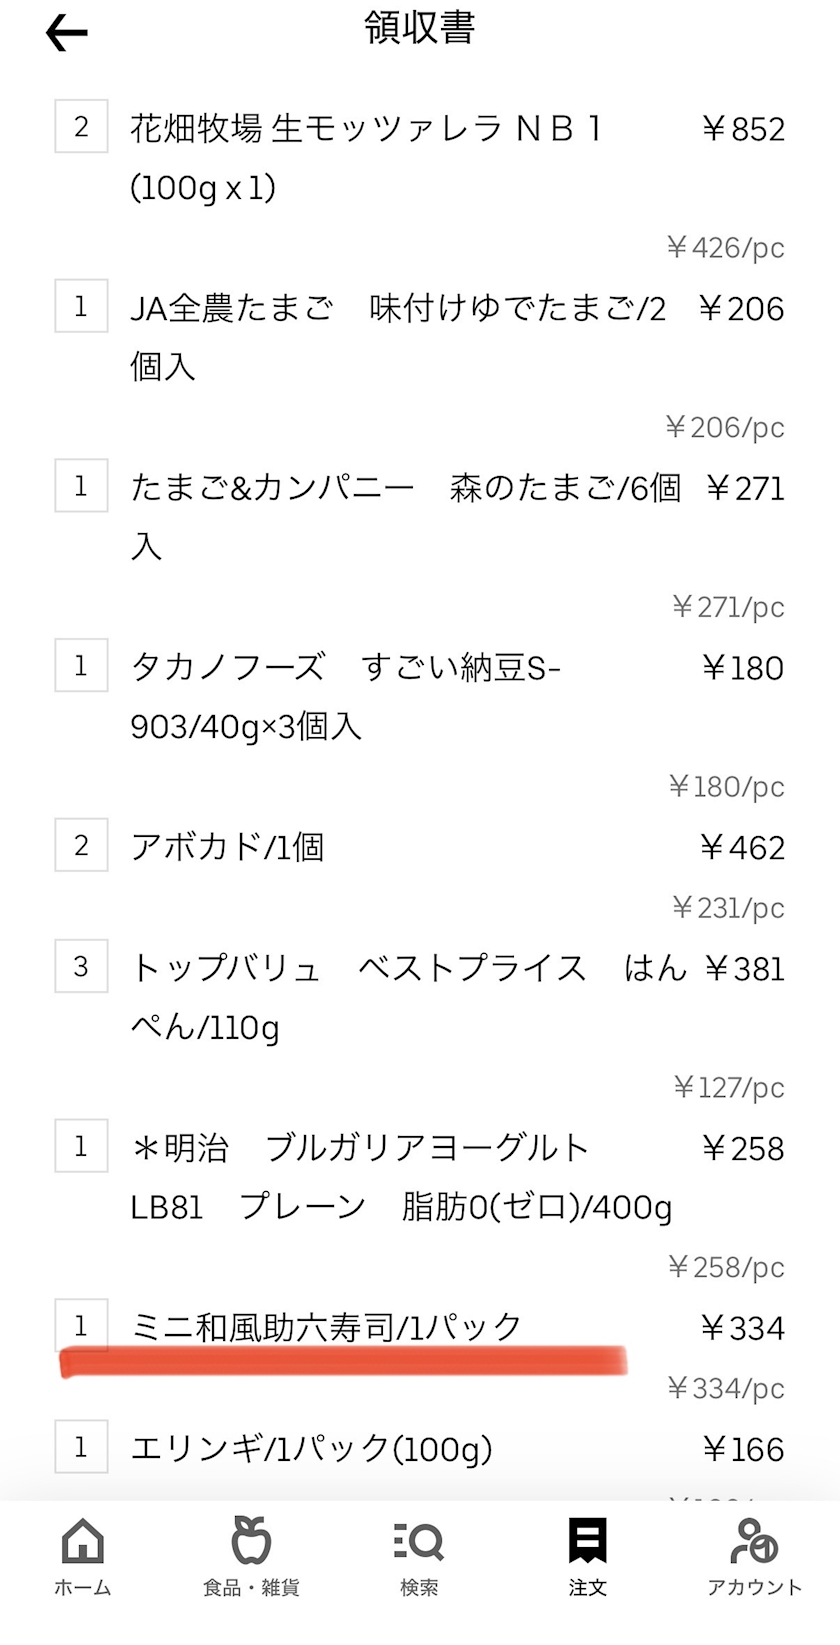Open the 検索 search icon

click(x=419, y=1541)
